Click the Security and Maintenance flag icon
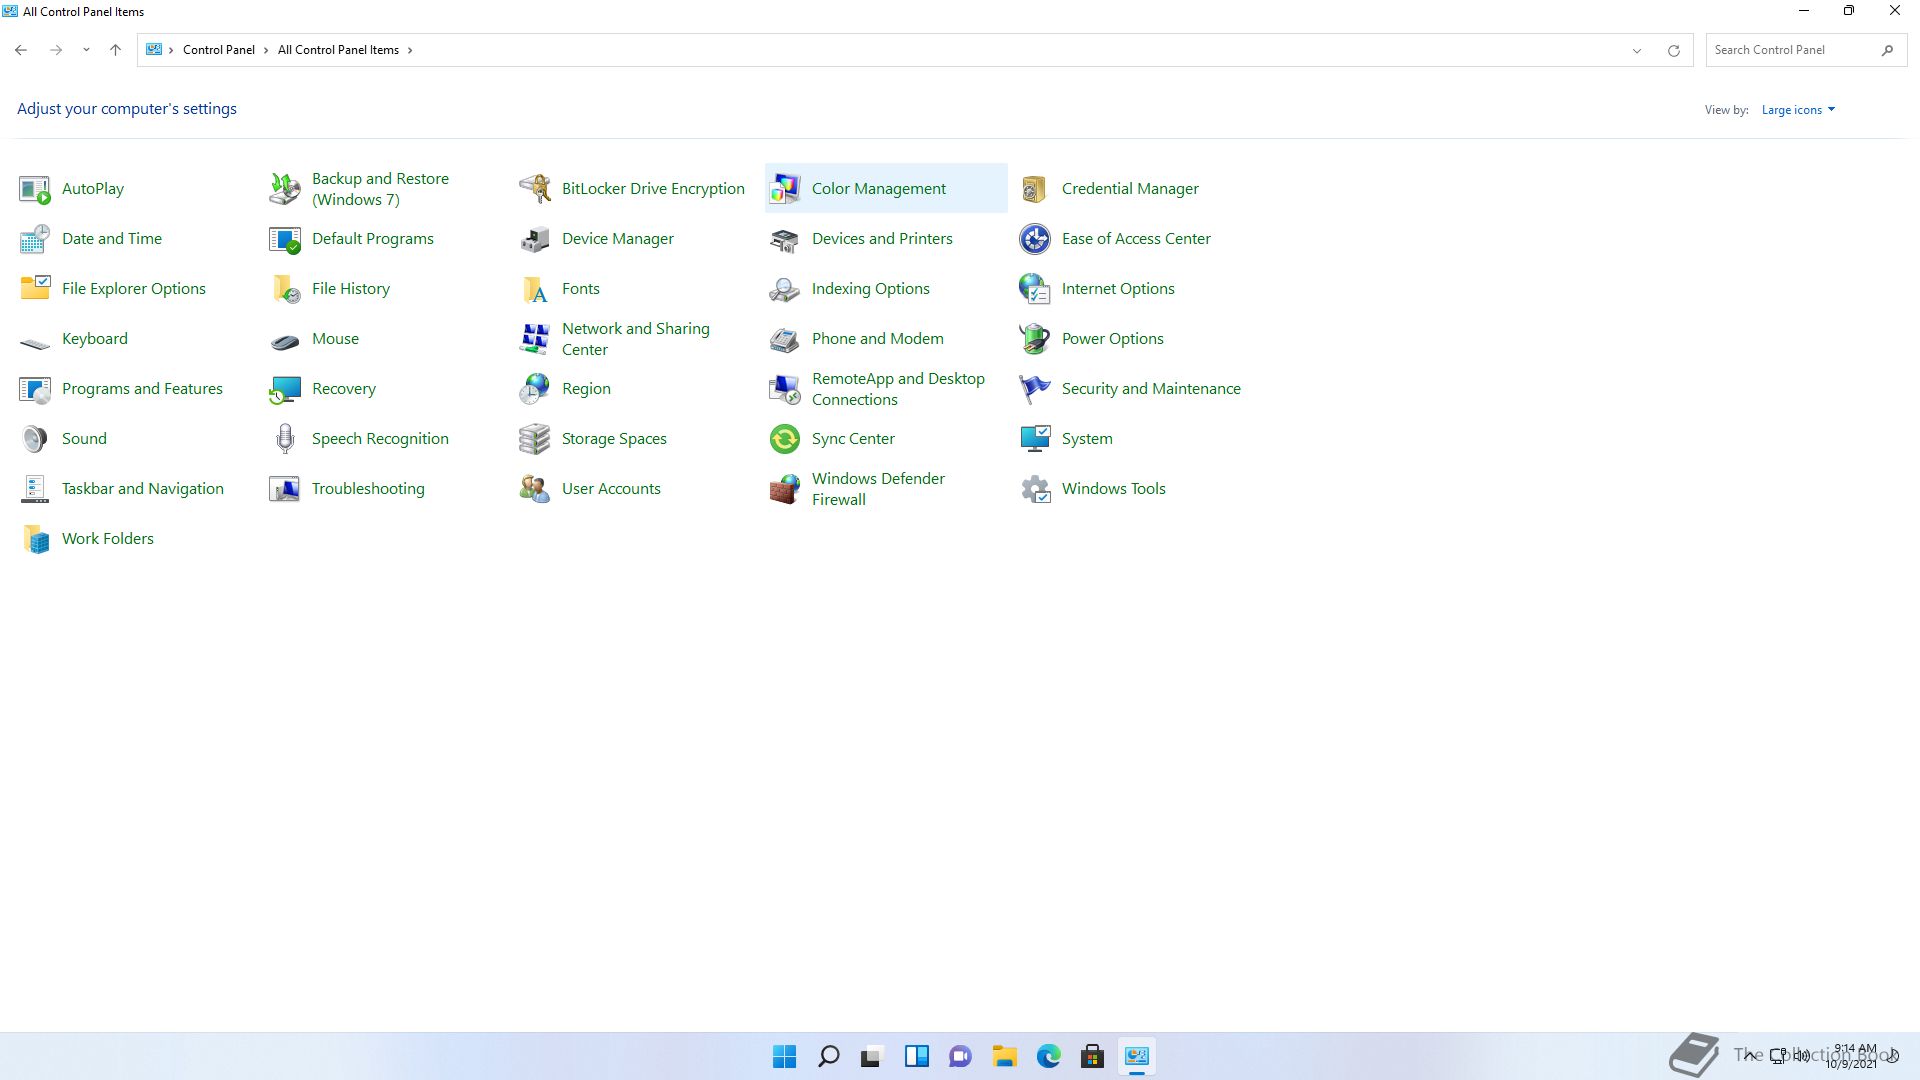Viewport: 1920px width, 1080px height. pyautogui.click(x=1035, y=389)
